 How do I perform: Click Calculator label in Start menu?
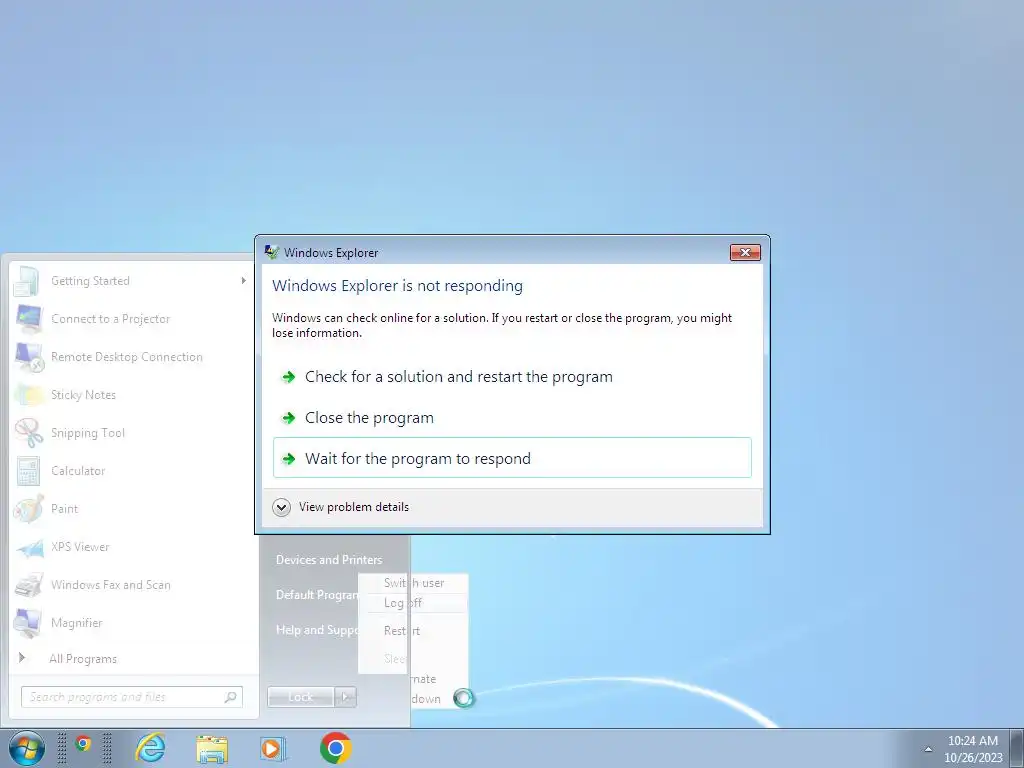[x=78, y=471]
